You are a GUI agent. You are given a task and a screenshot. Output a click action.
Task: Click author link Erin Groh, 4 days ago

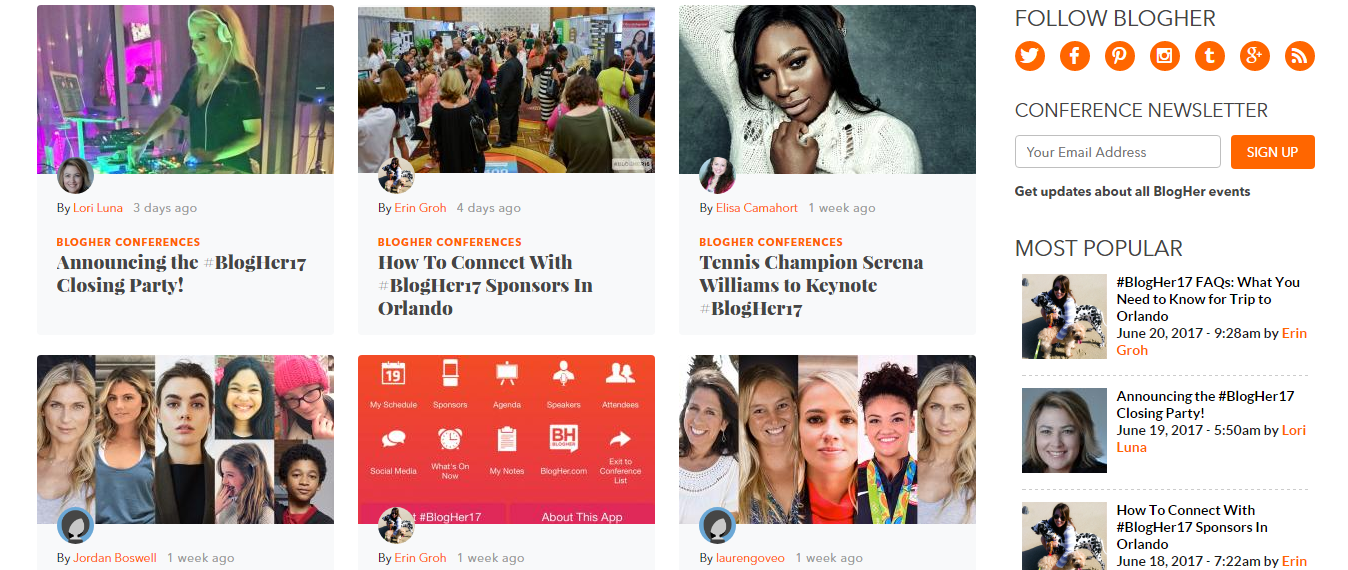(420, 208)
